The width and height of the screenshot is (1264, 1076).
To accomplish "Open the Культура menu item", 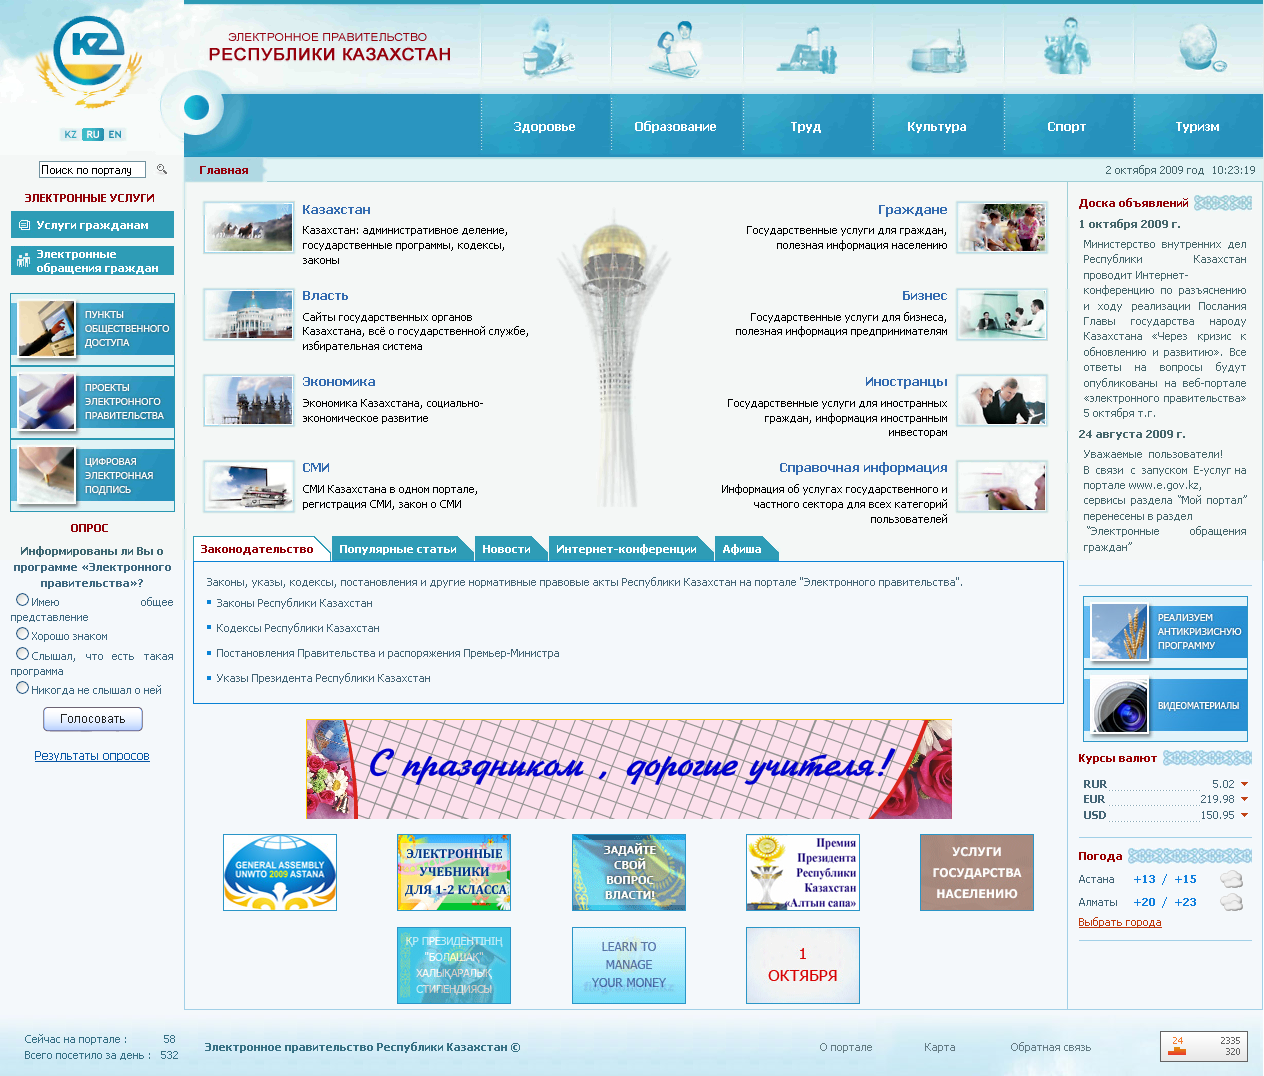I will [937, 126].
